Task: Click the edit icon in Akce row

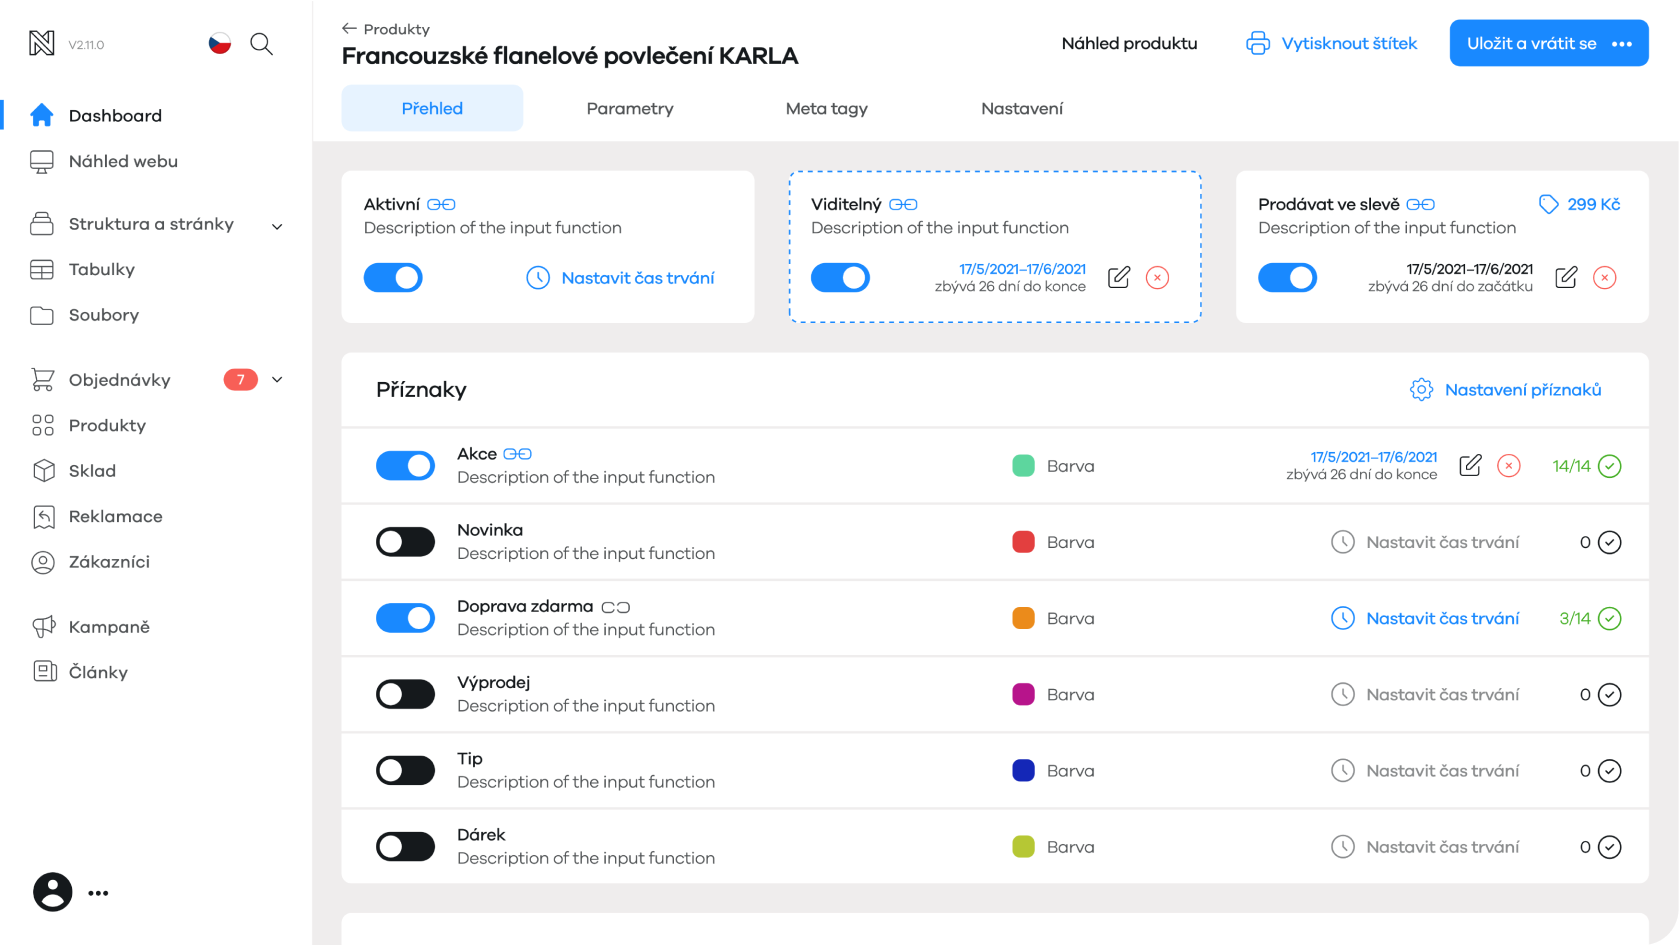Action: click(1470, 466)
